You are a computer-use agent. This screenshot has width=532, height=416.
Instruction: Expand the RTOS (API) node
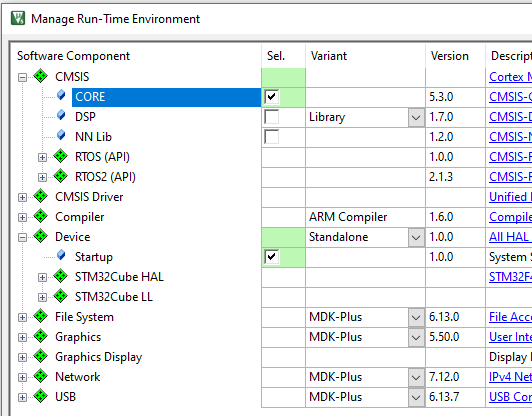click(x=42, y=157)
